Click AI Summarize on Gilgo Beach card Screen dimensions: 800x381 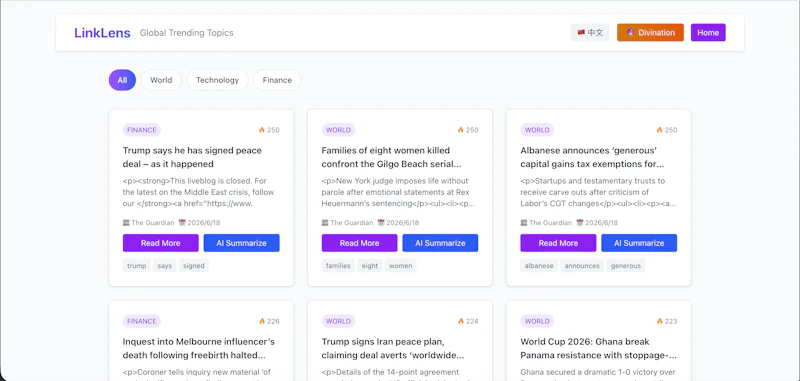pyautogui.click(x=440, y=243)
